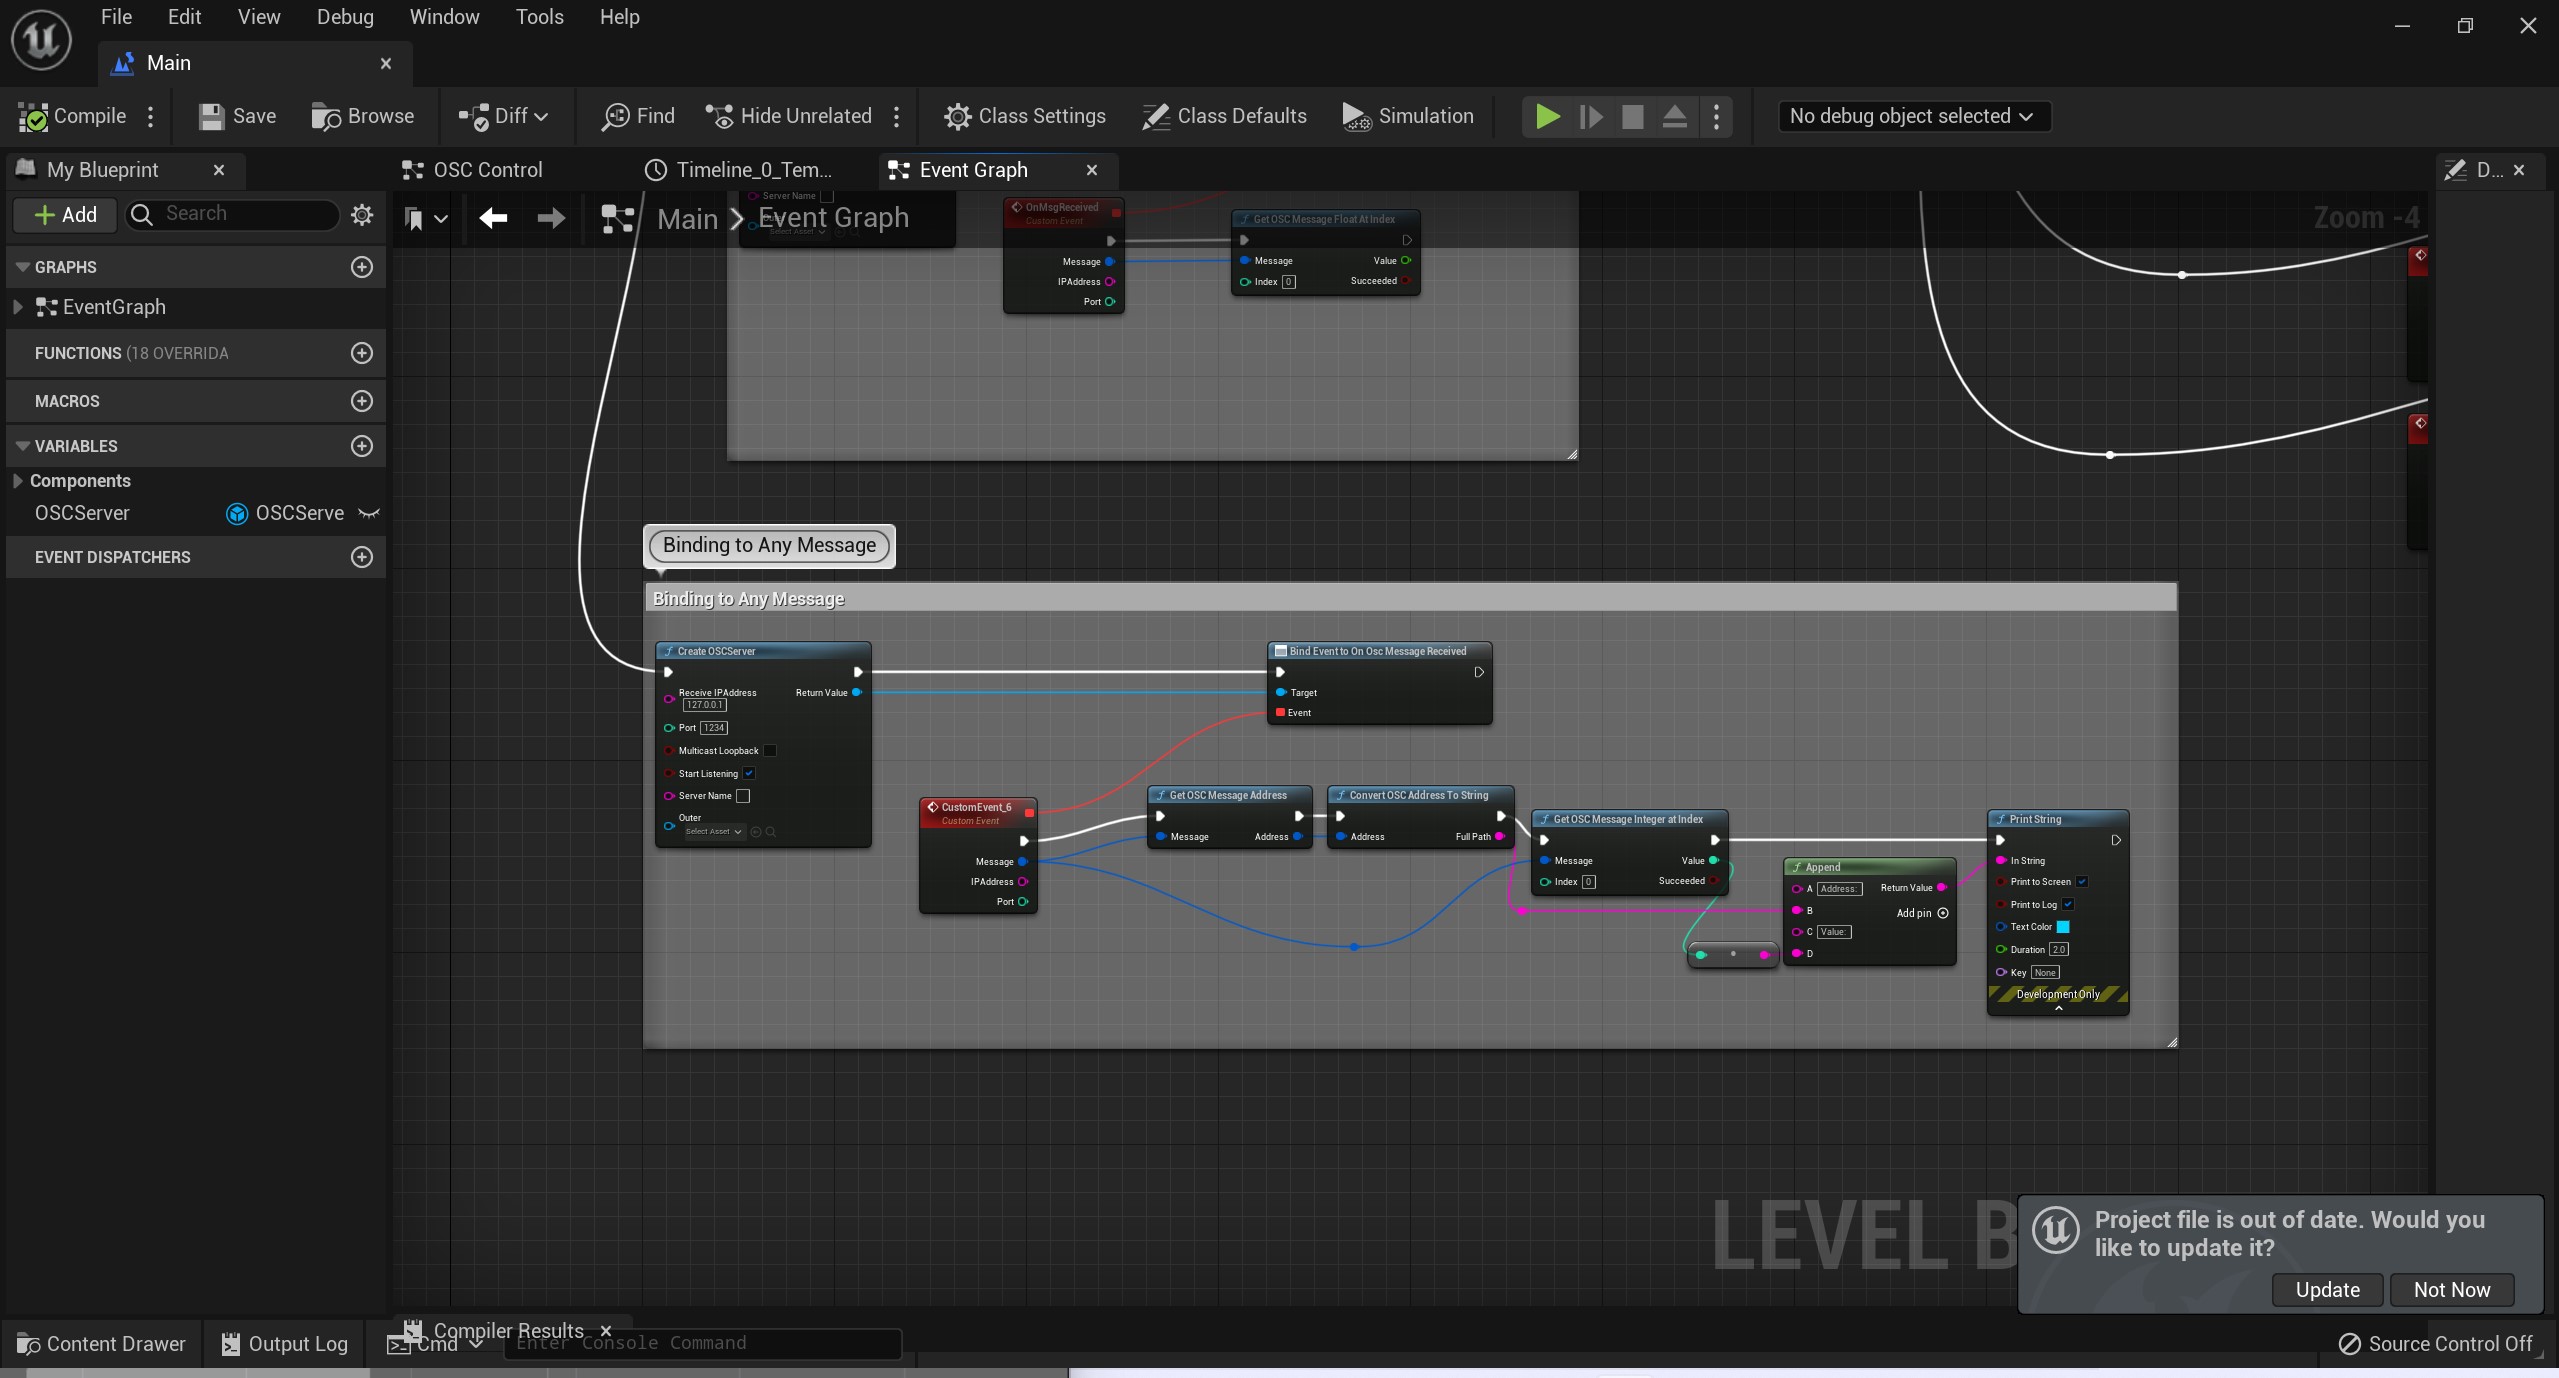Open Outer Select Asset dropdown

pos(714,832)
